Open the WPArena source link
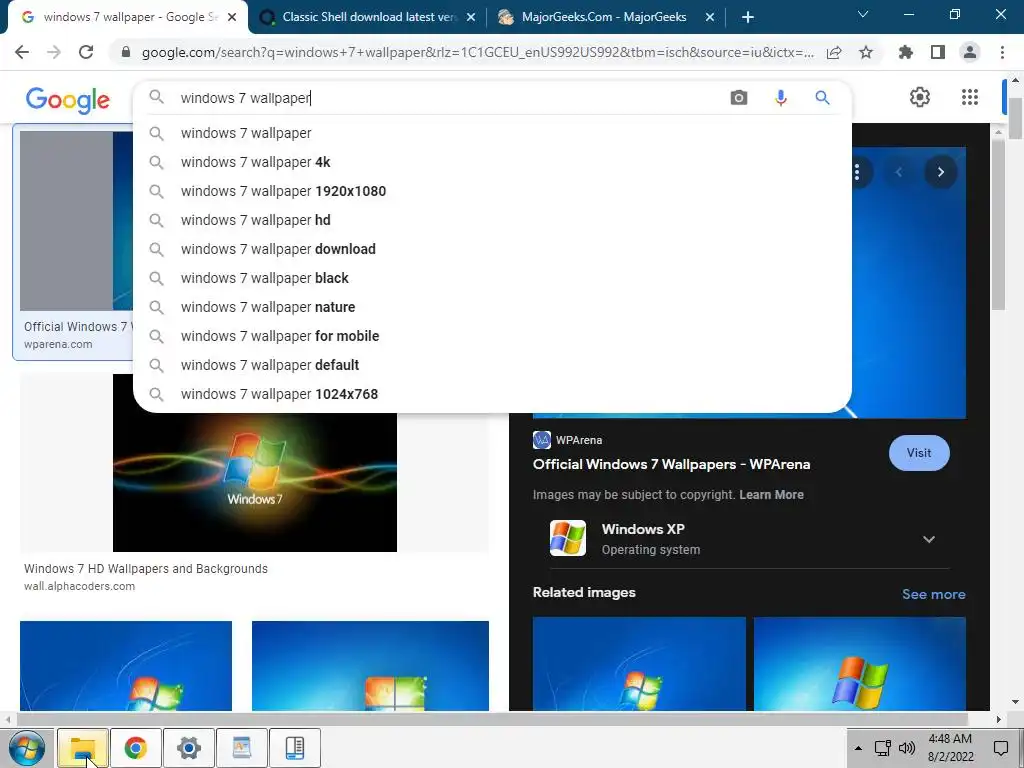 pyautogui.click(x=568, y=440)
